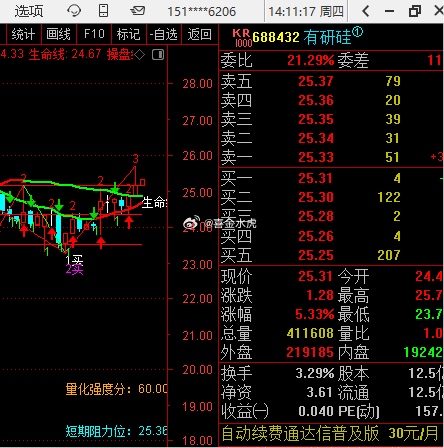This screenshot has width=444, height=448.
Task: Select 卖五 price 25.37
Action: click(x=316, y=81)
